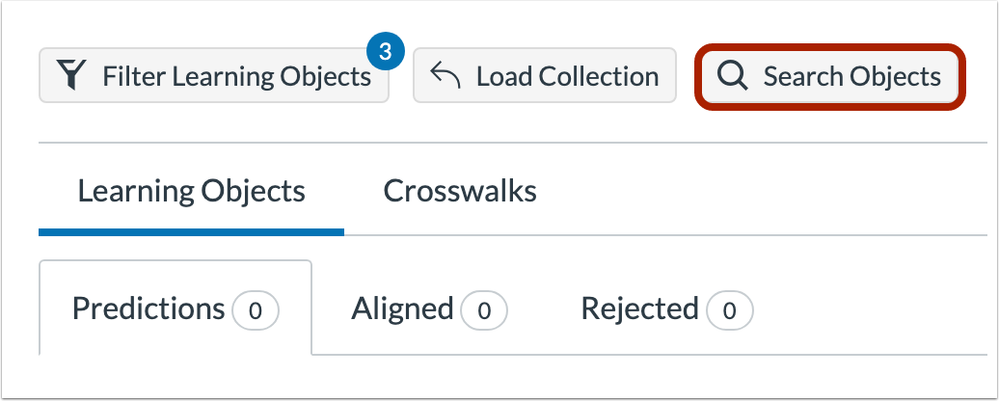Click the curved back-arrow Load Collection icon
The image size is (999, 401).
pos(445,76)
